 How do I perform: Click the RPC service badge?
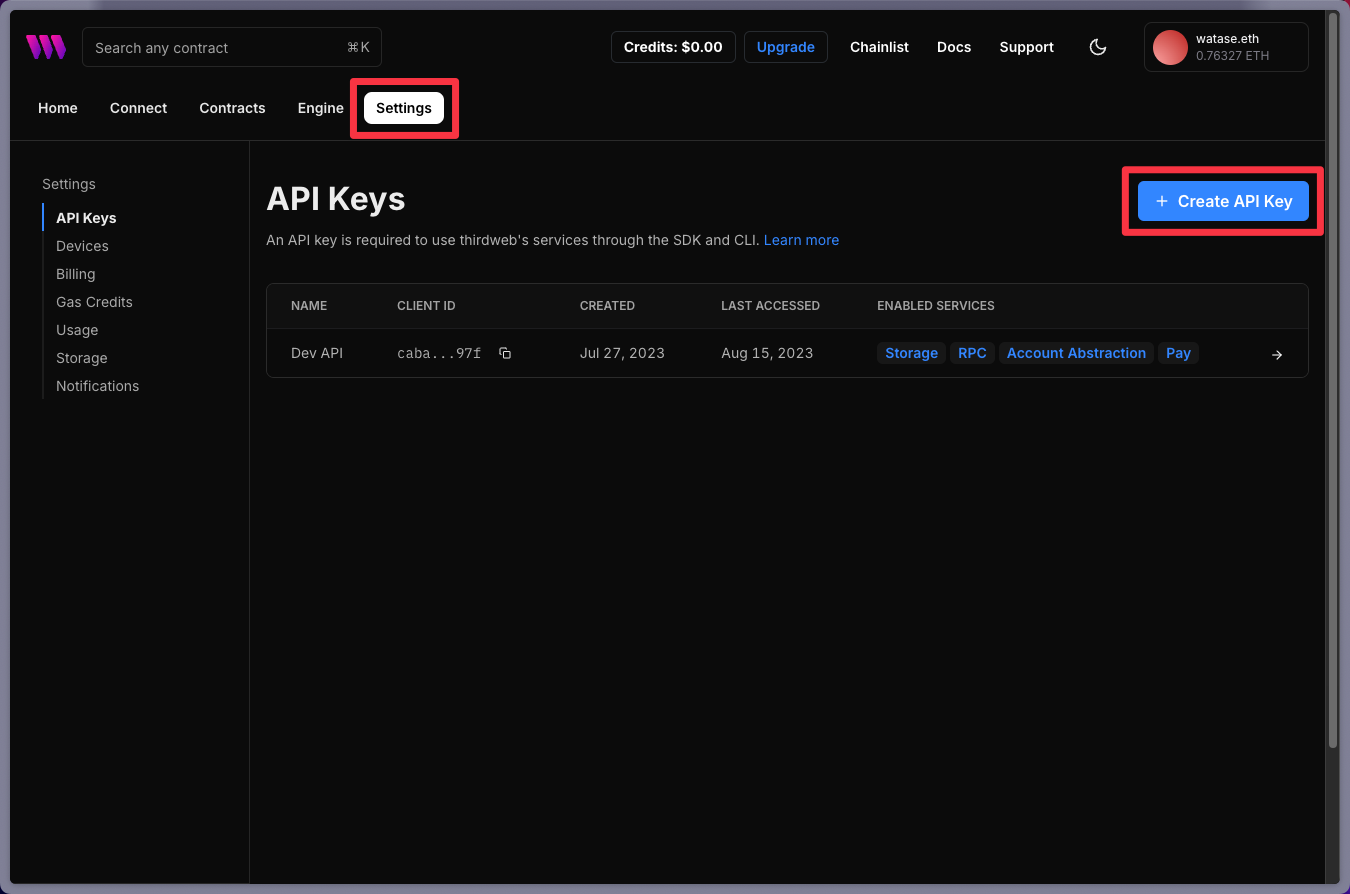(972, 353)
